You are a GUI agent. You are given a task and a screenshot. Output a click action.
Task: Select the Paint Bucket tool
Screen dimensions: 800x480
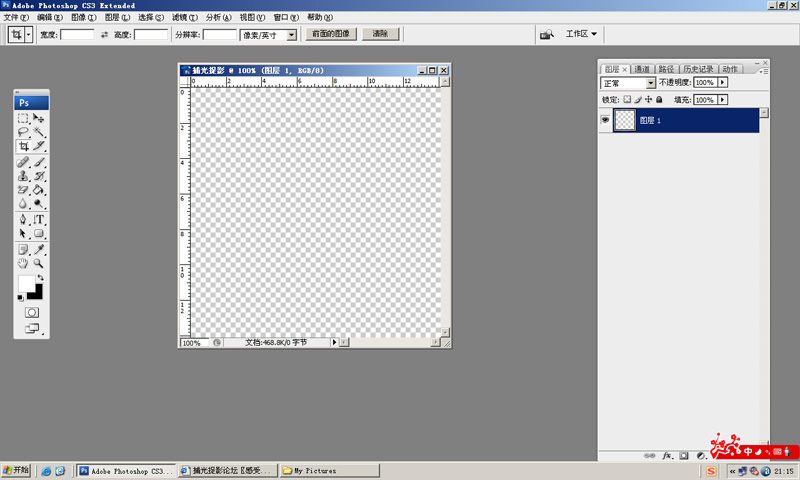pyautogui.click(x=39, y=190)
